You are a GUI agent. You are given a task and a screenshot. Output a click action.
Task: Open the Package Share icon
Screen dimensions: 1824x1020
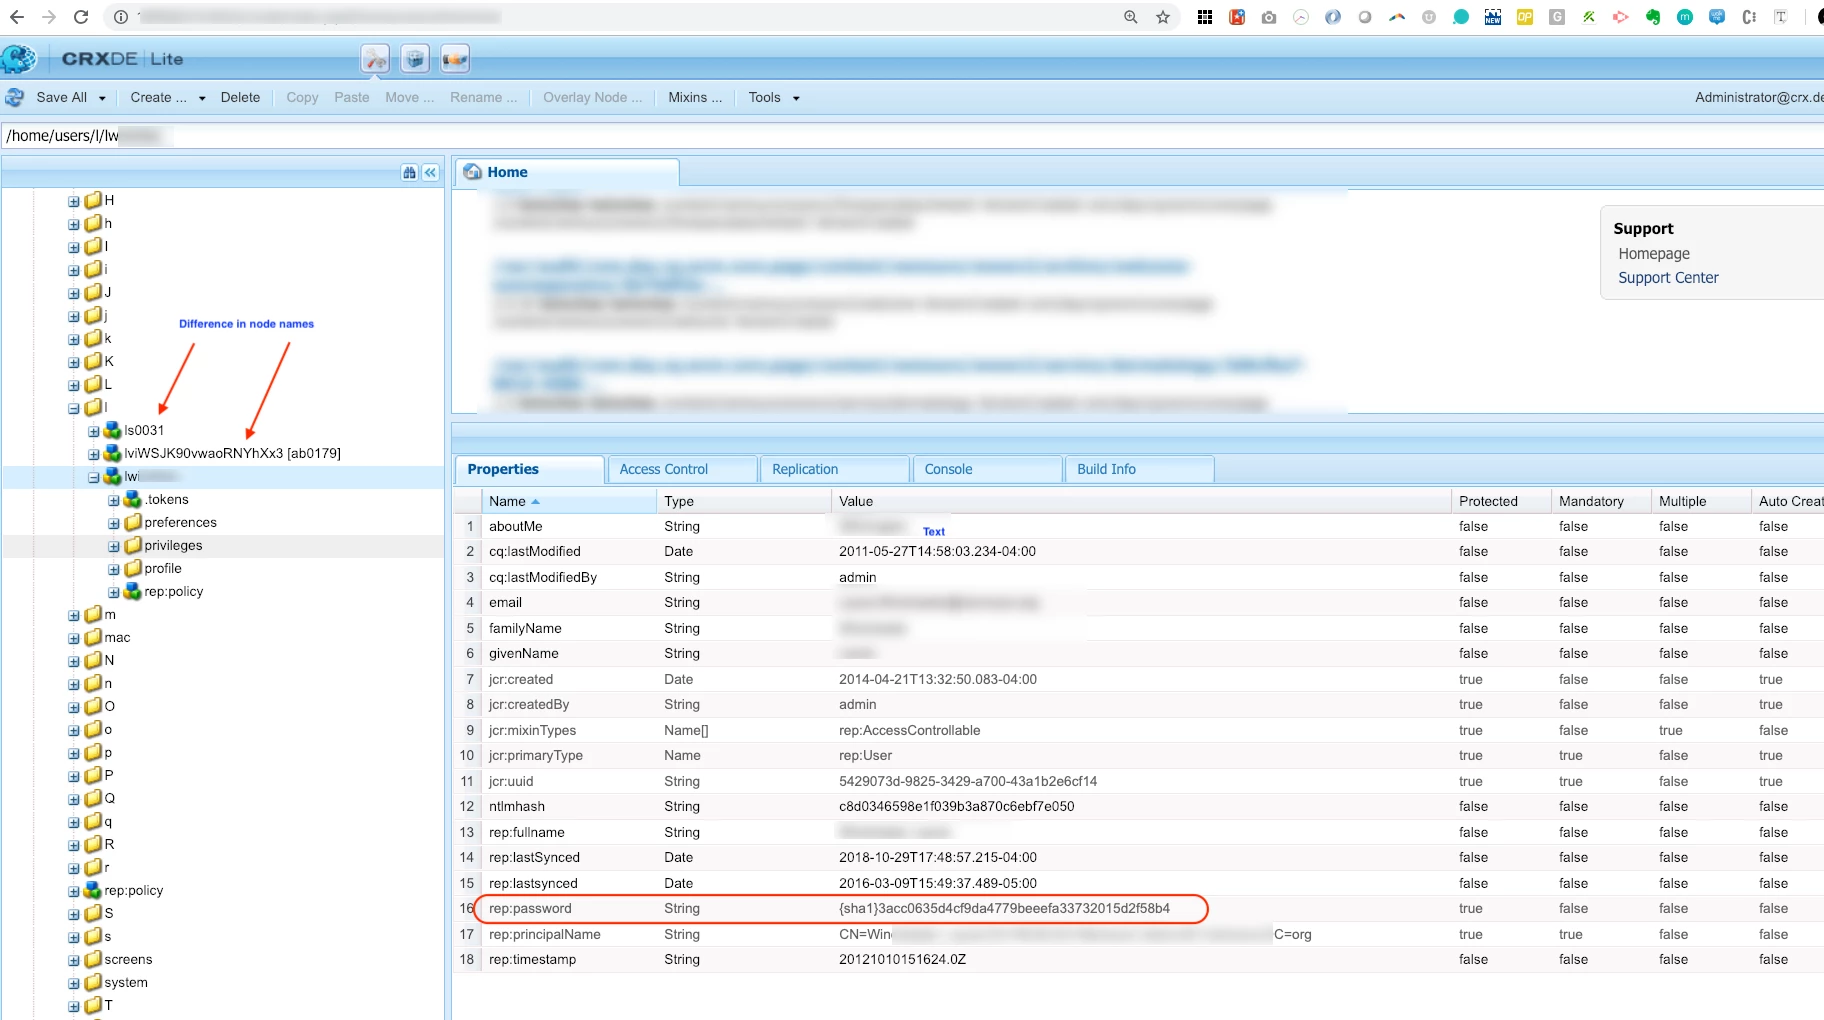point(455,59)
